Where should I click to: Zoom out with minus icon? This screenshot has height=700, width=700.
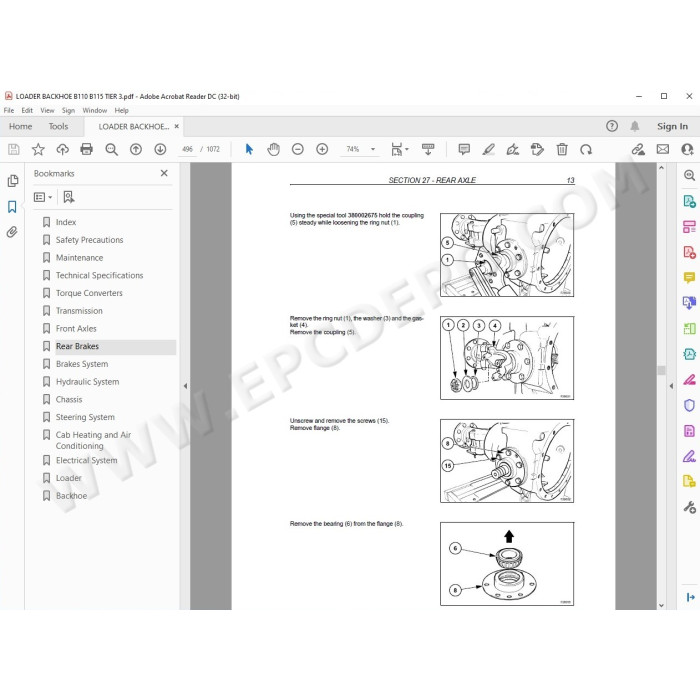(298, 149)
